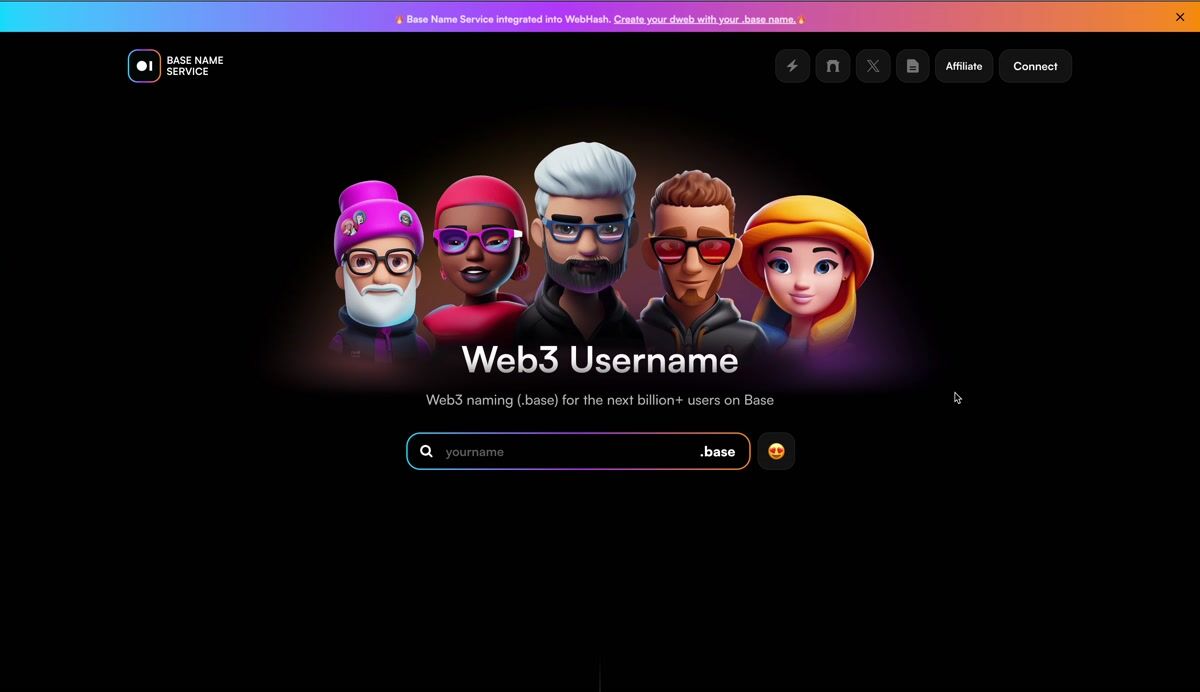Open the arch-shaped marketplace icon

click(x=832, y=66)
